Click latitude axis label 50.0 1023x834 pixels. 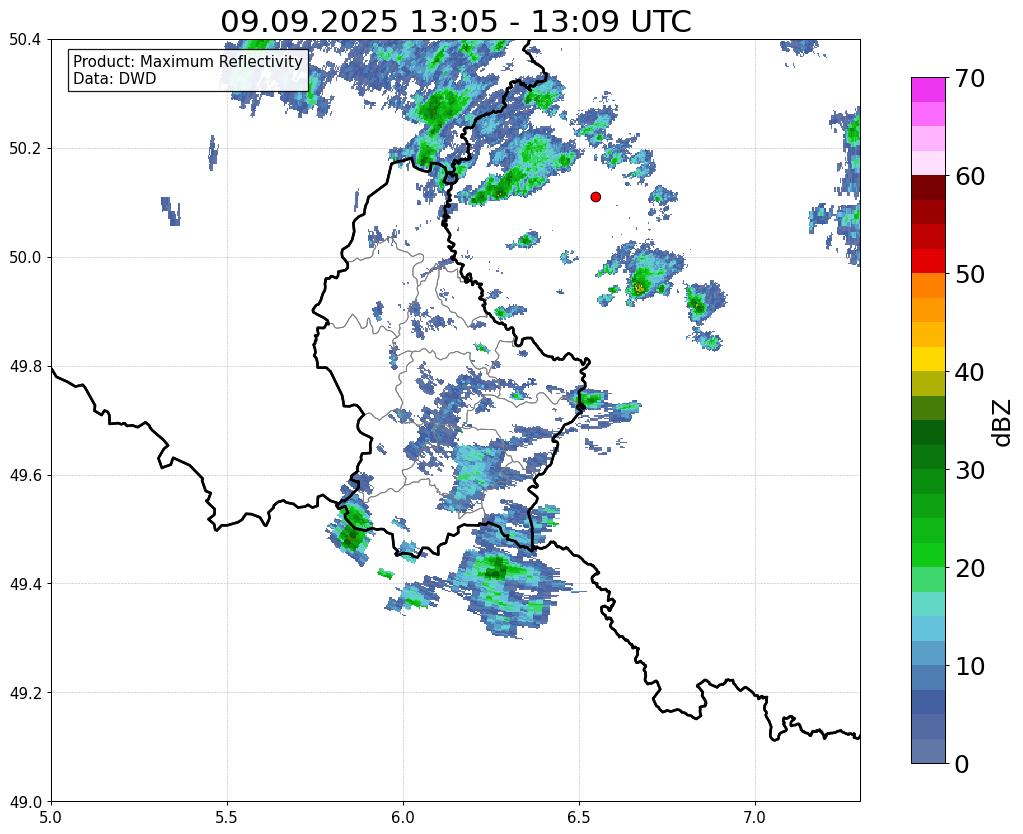tap(25, 258)
